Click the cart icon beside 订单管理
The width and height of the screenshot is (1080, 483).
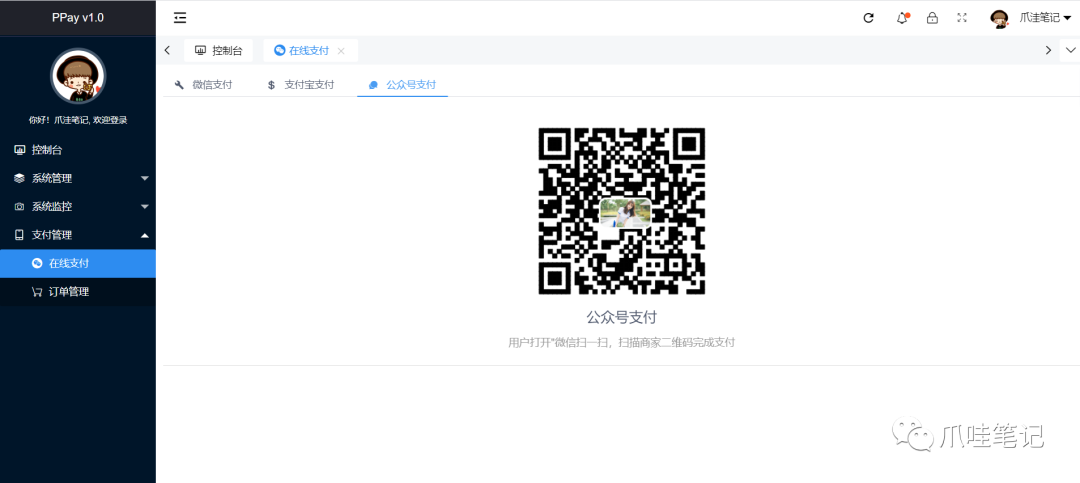[x=37, y=291]
